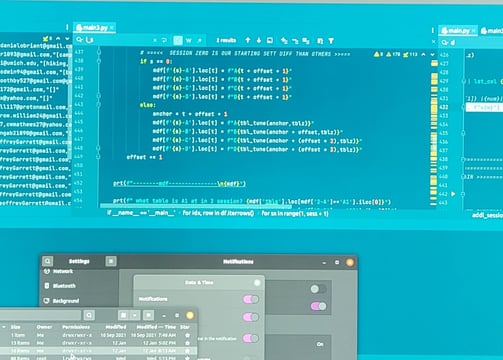Open the Files window hamburger menu

(148, 315)
